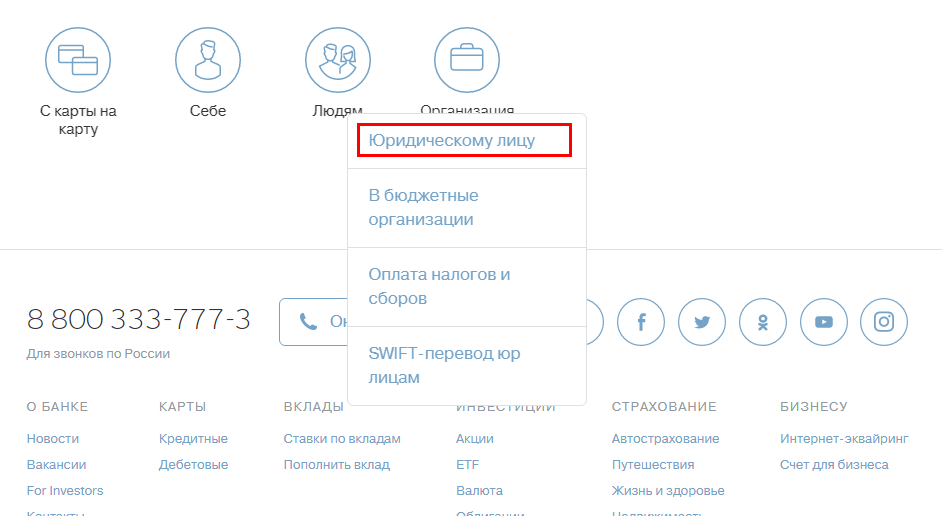Select 'SWIFT-перевод юр лицам' entry
Screen dimensions: 942x516
(467, 365)
